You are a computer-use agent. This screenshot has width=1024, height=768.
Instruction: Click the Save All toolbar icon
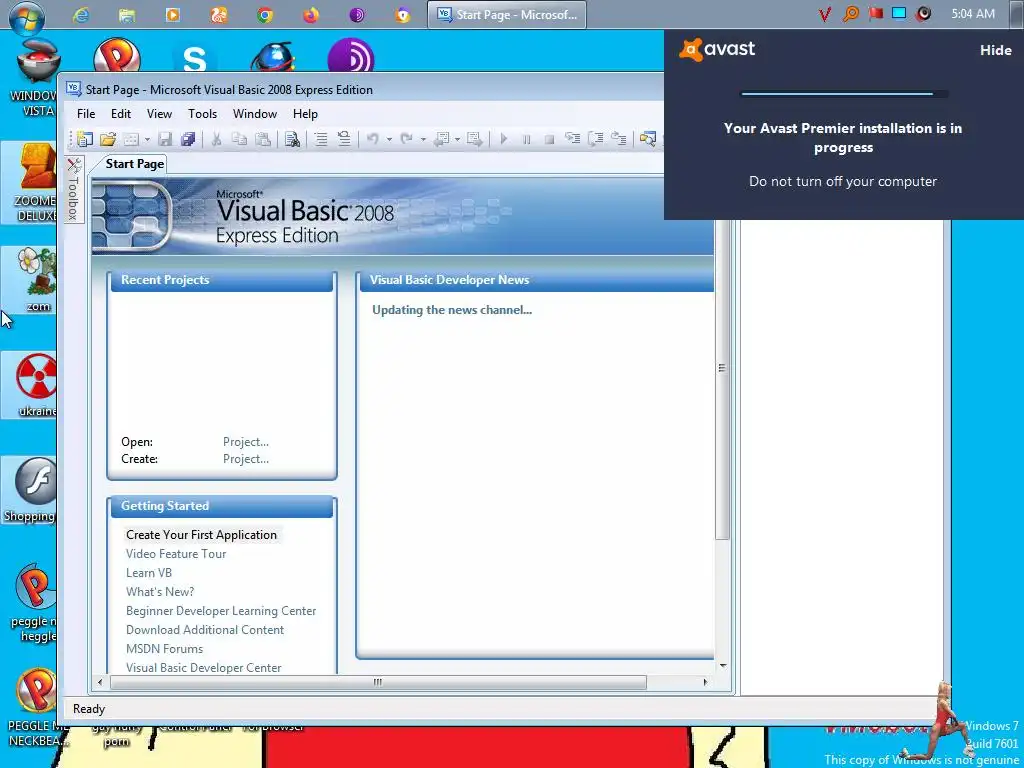(188, 139)
